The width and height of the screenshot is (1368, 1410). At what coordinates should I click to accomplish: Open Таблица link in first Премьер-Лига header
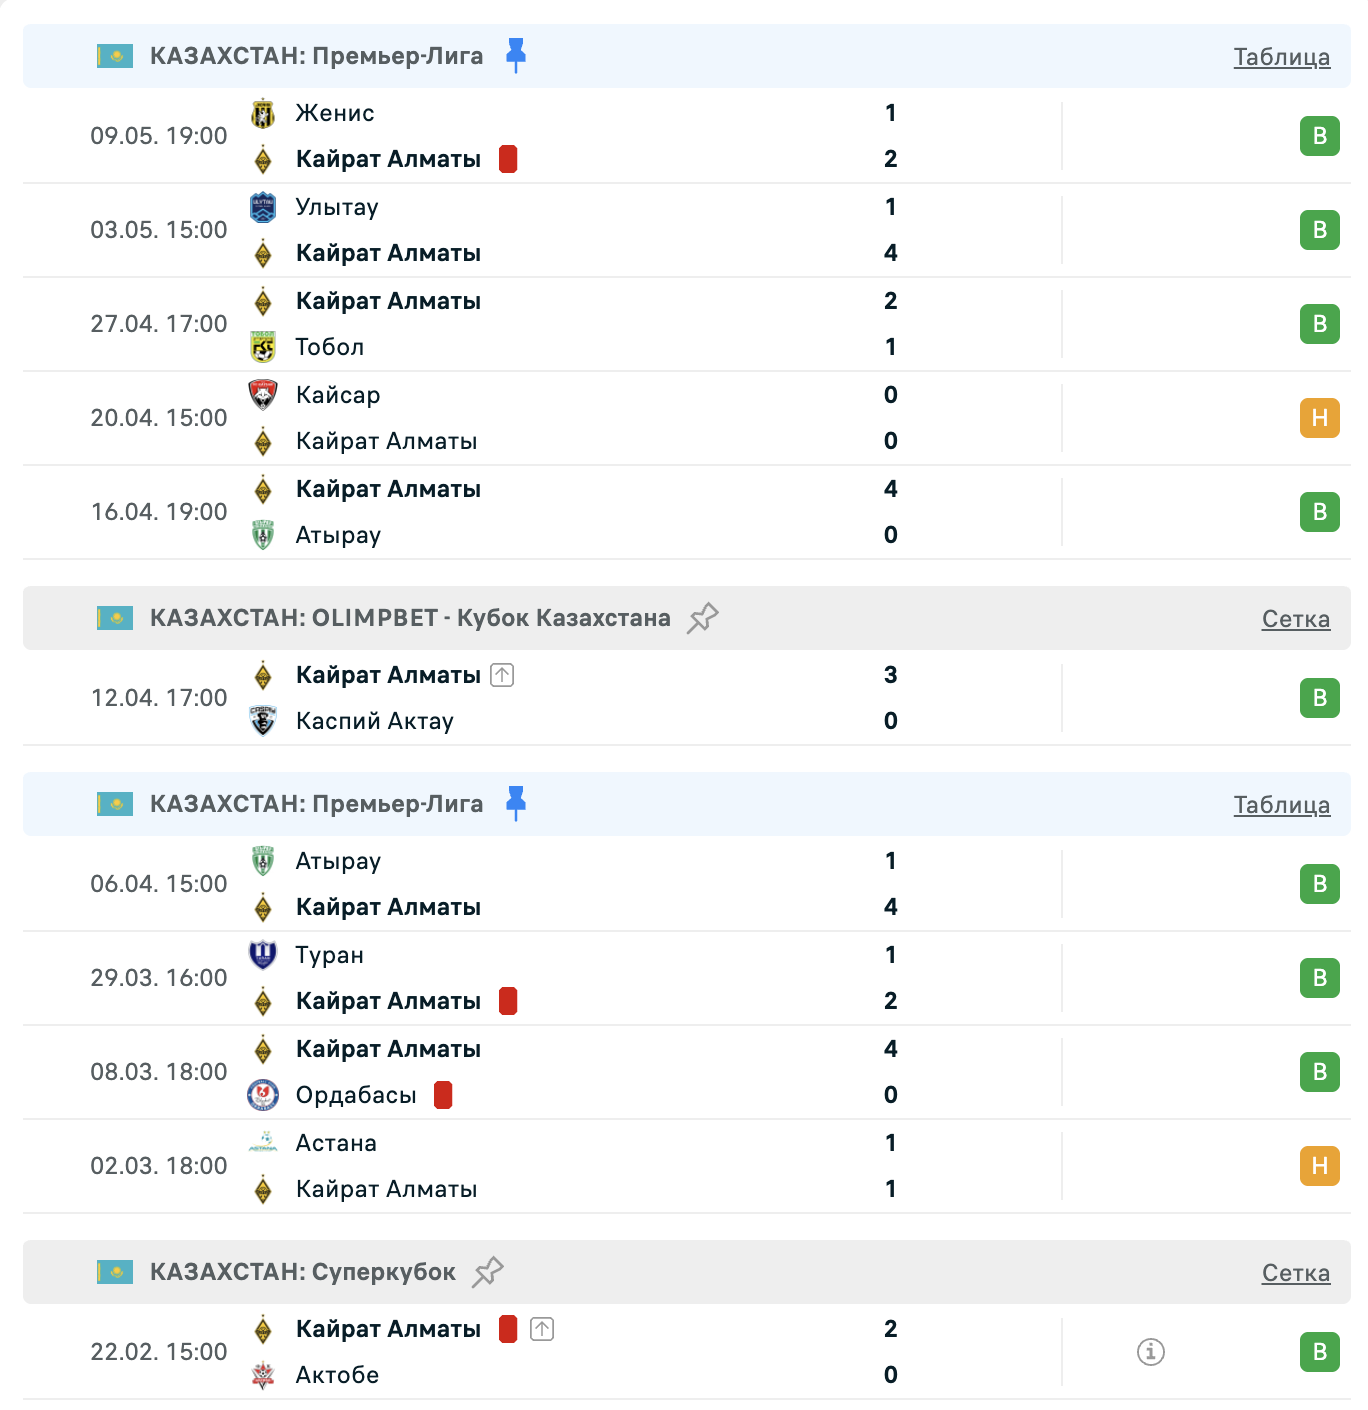(1281, 57)
